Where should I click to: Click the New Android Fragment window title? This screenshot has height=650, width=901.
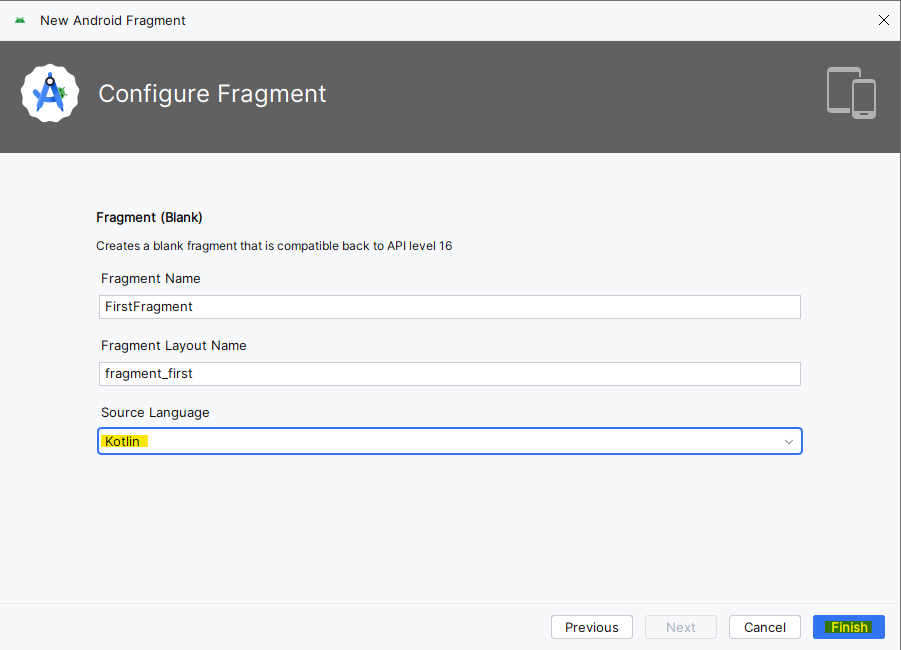tap(113, 21)
